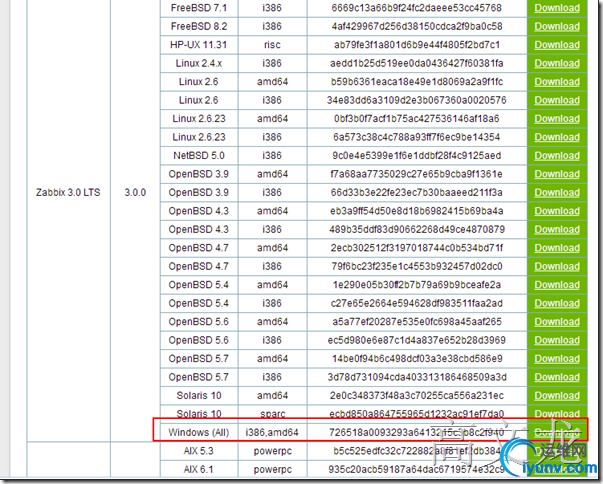Viewport: 603px width, 484px height.
Task: Download the NetBSD 5.0 i386 agent
Action: pos(557,156)
